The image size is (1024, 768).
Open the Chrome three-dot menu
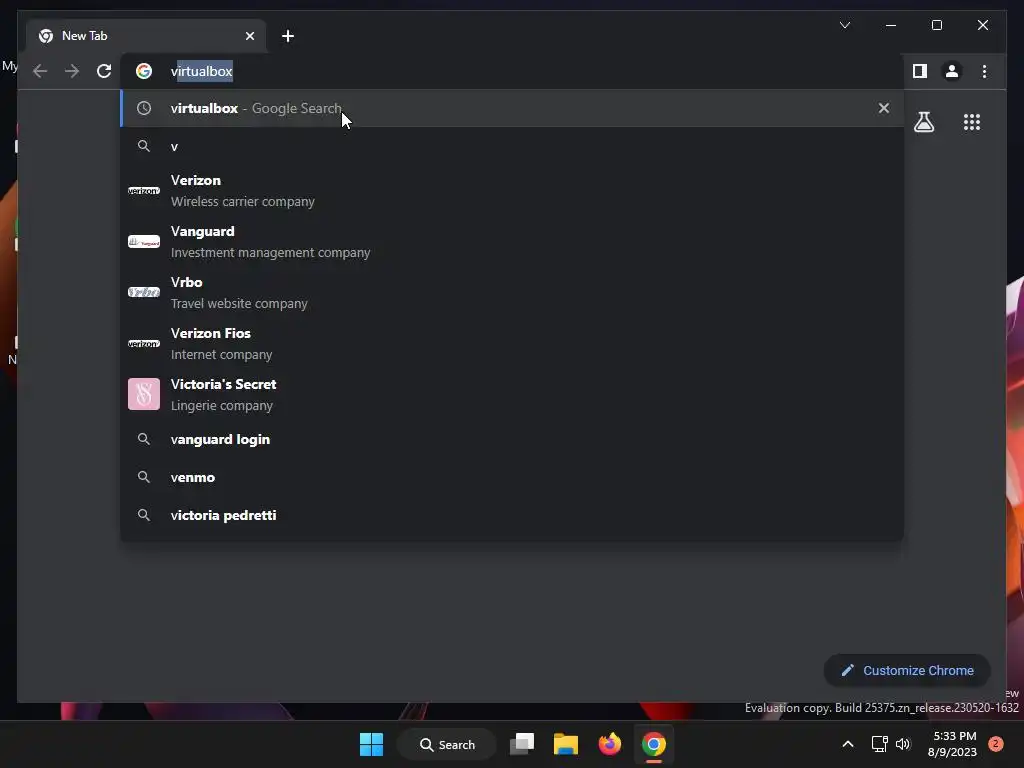click(x=984, y=71)
